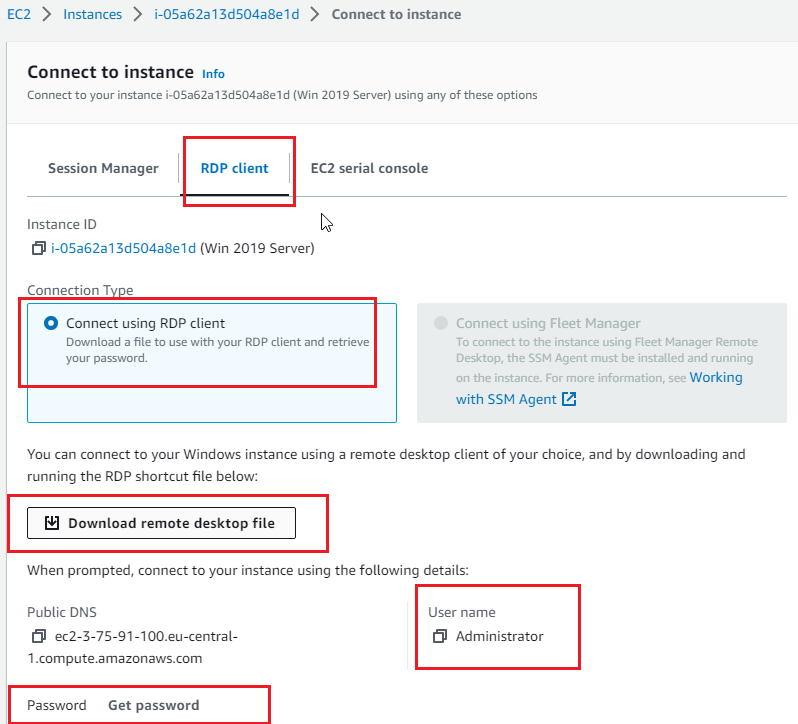Open Instances breadcrumb link
This screenshot has width=798, height=724.
tap(93, 14)
